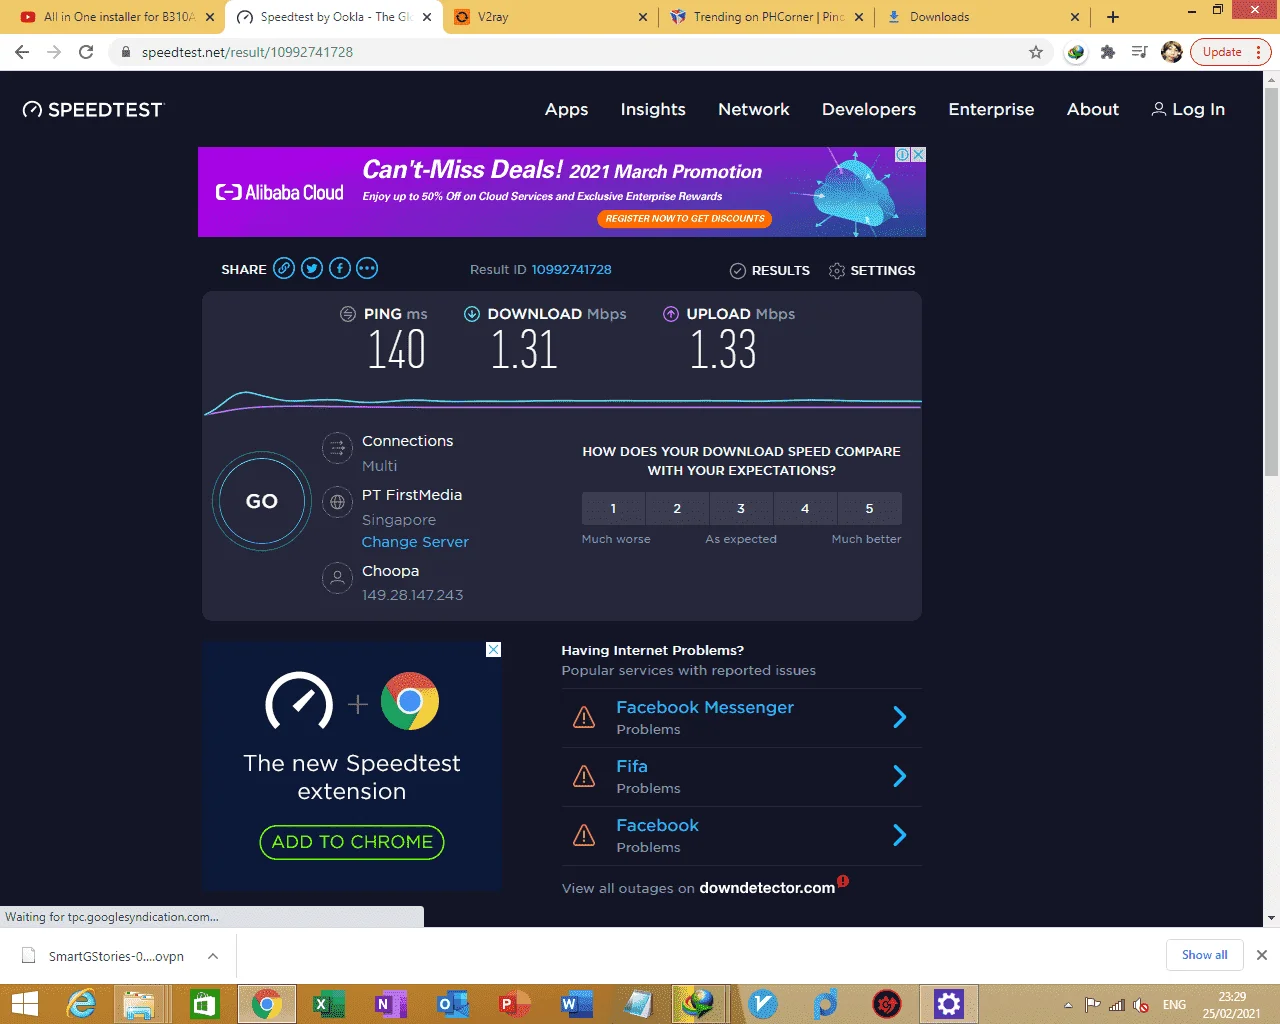1280x1024 pixels.
Task: Switch to the Downloads tab
Action: [983, 17]
